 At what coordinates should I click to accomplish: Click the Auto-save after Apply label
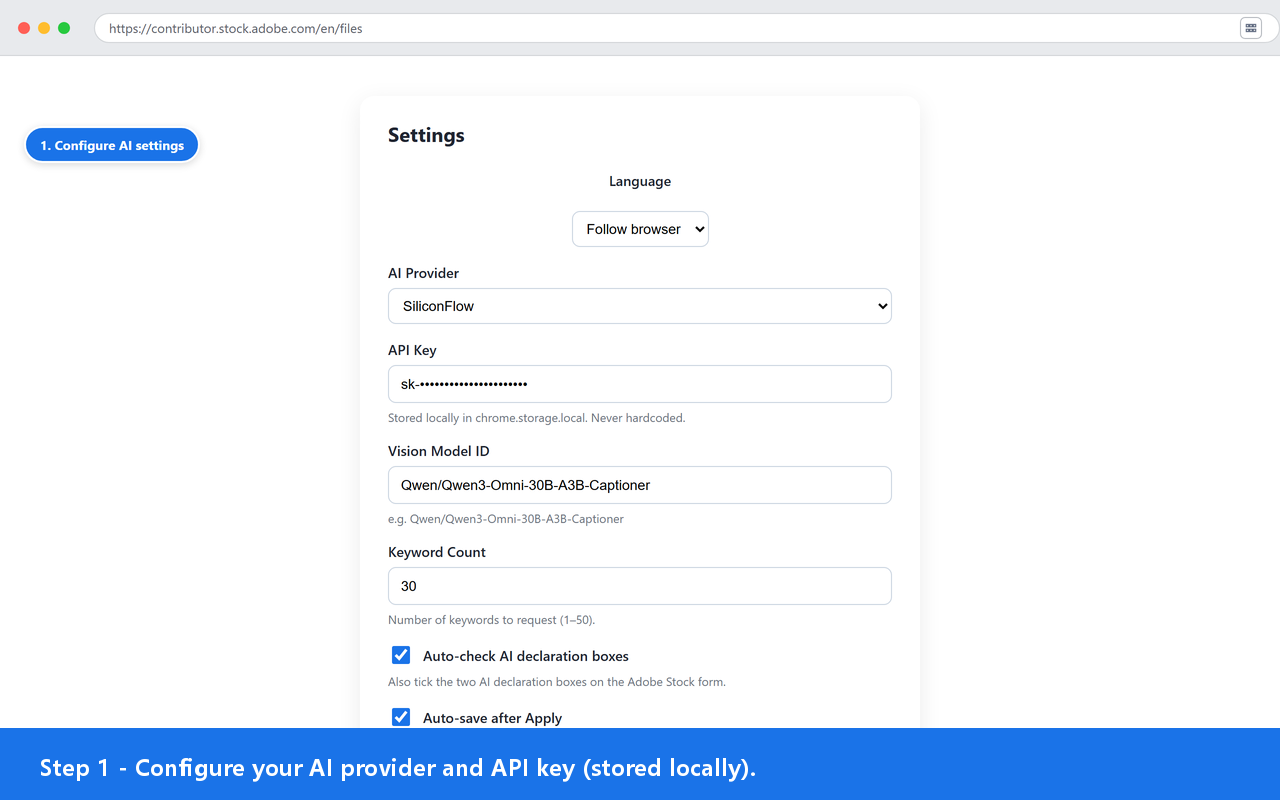pos(492,718)
